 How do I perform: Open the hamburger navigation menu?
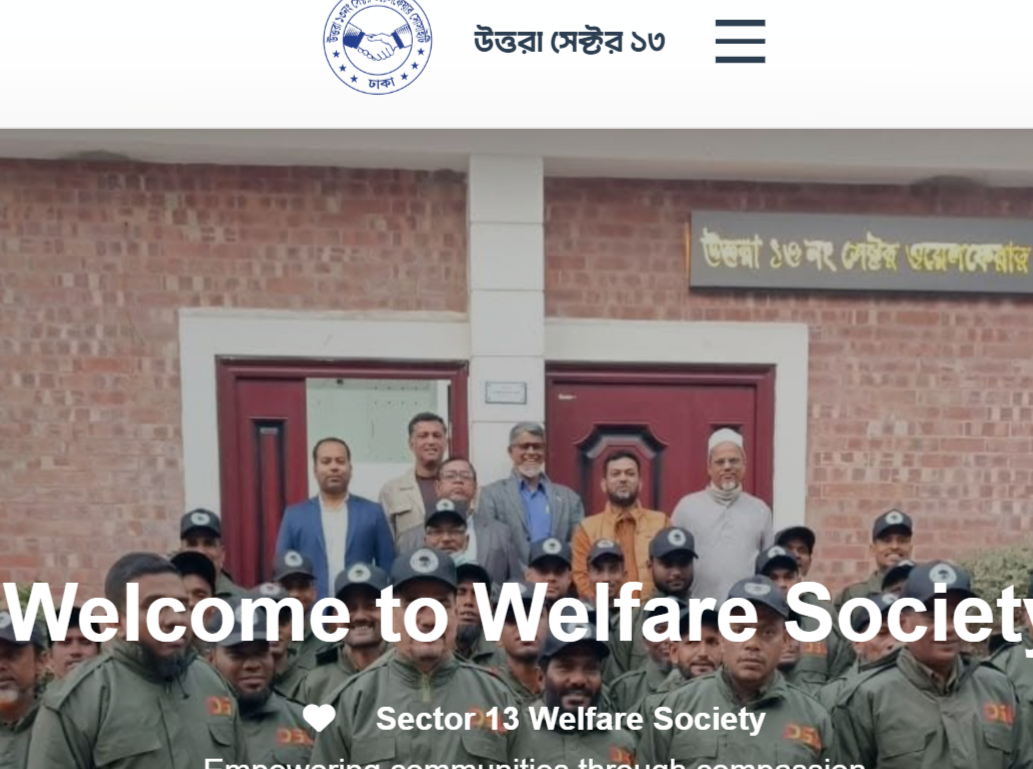740,41
